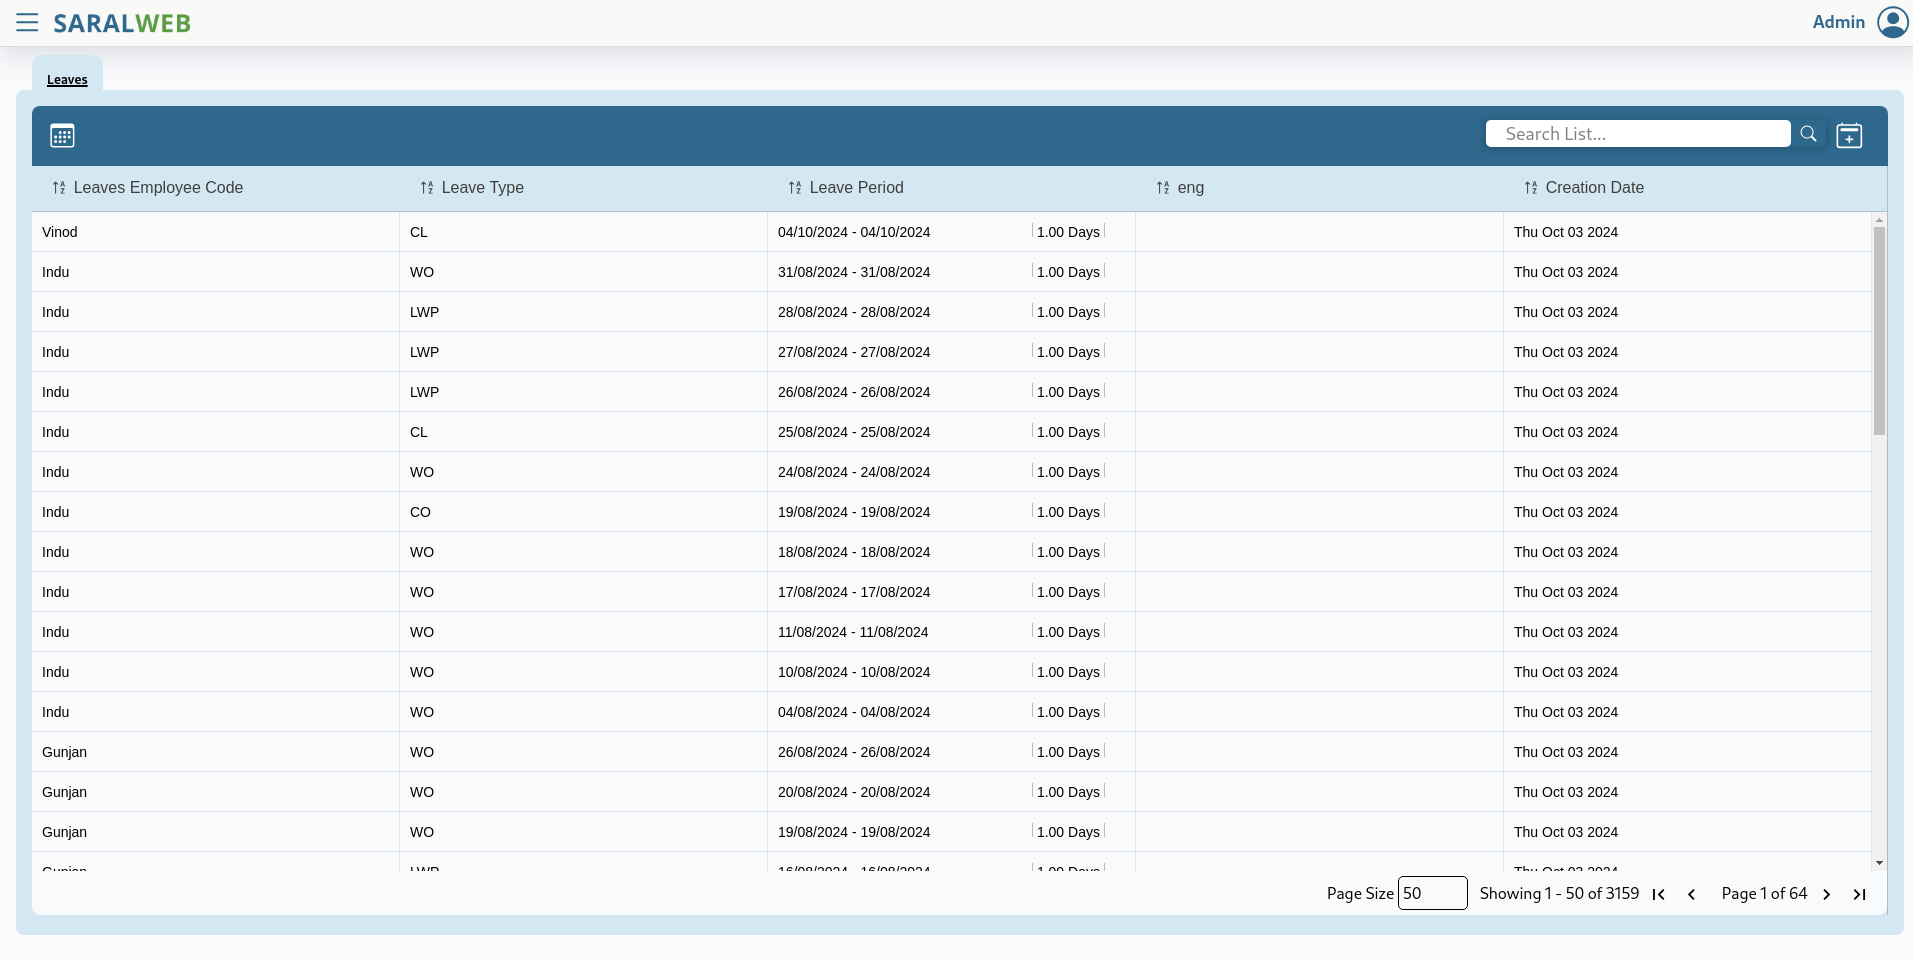The height and width of the screenshot is (960, 1913).
Task: Click 1.00 Days in Vinod row
Action: tap(1068, 232)
